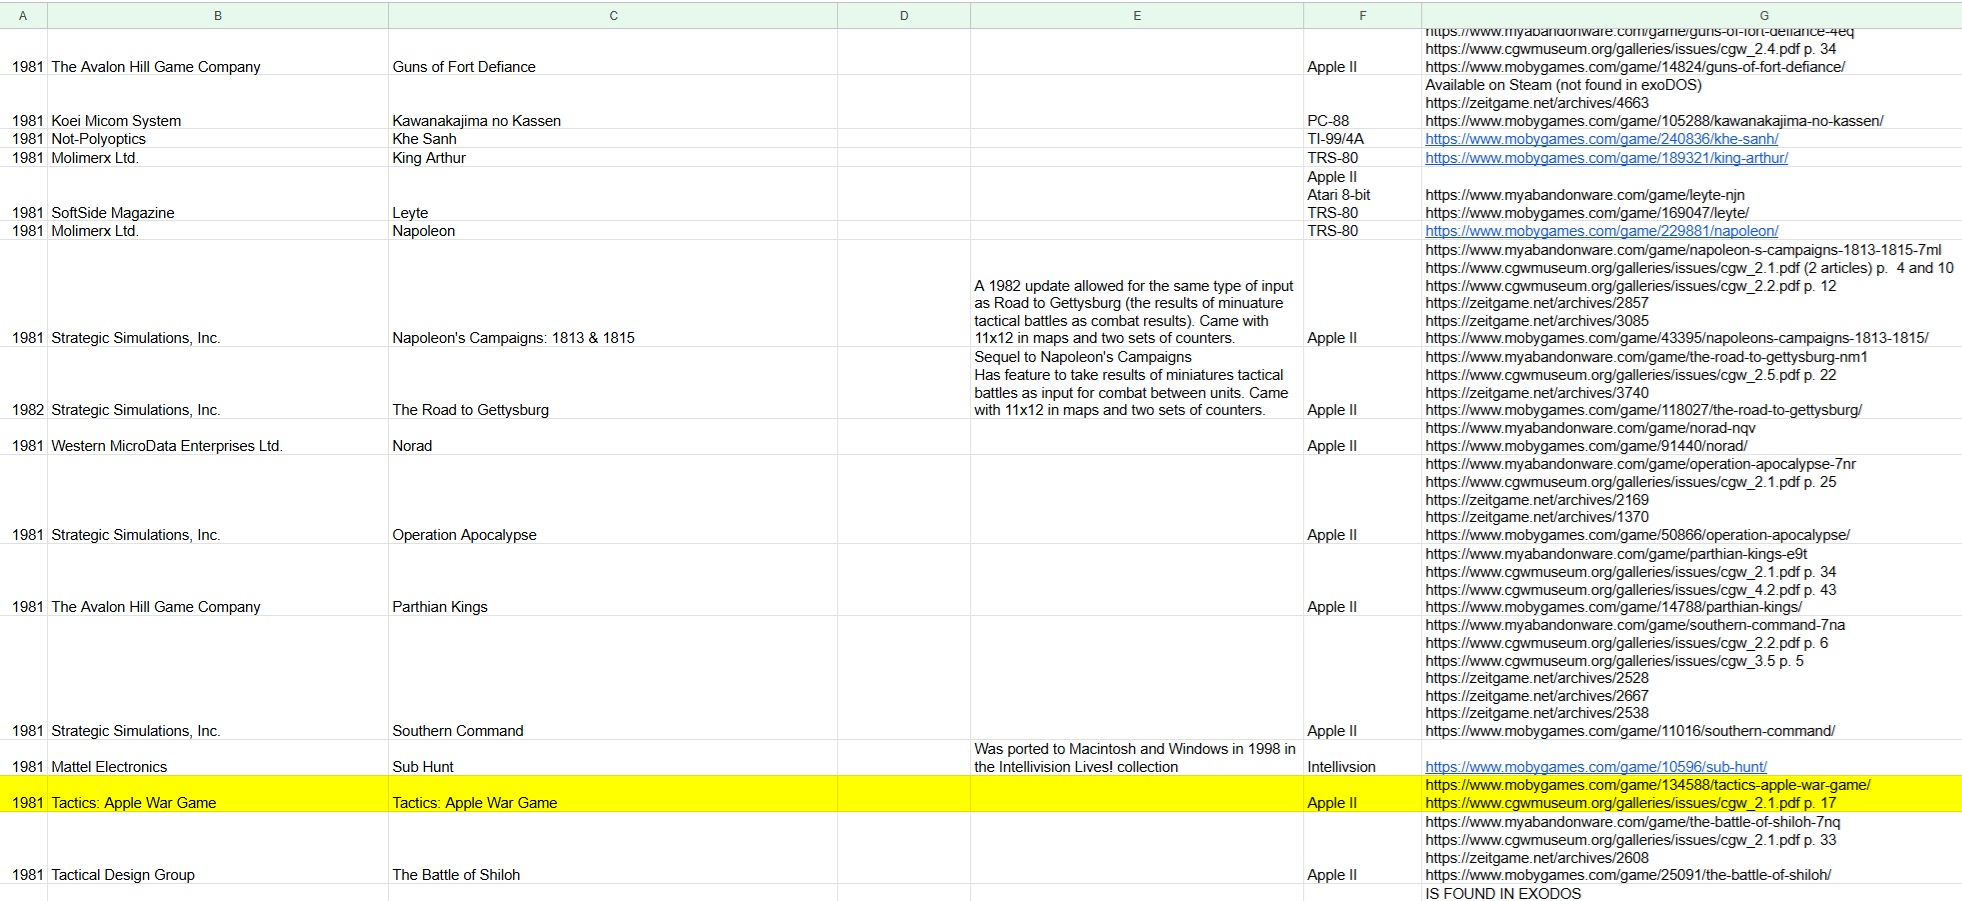
Task: Select column B header
Action: click(x=218, y=15)
